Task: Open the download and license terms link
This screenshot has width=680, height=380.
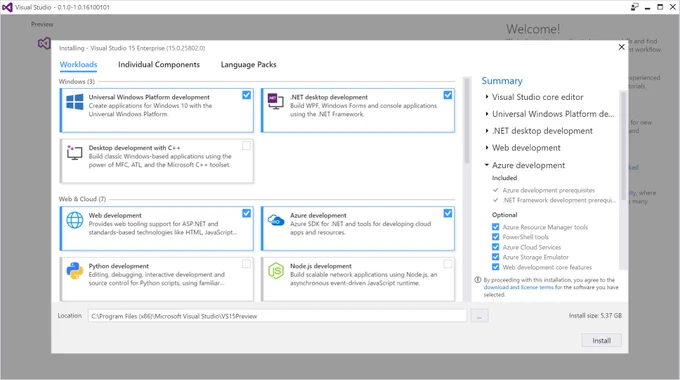Action: 518,287
